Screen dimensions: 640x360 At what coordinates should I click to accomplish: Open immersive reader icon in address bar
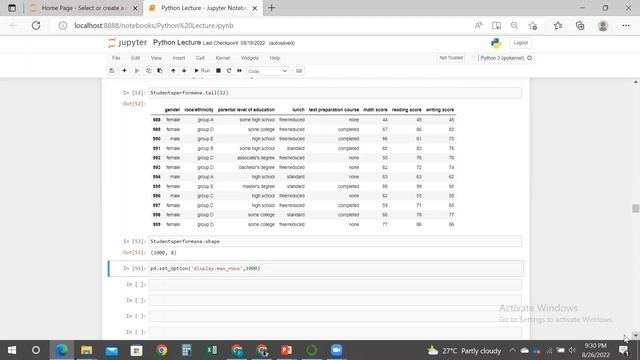[496, 25]
